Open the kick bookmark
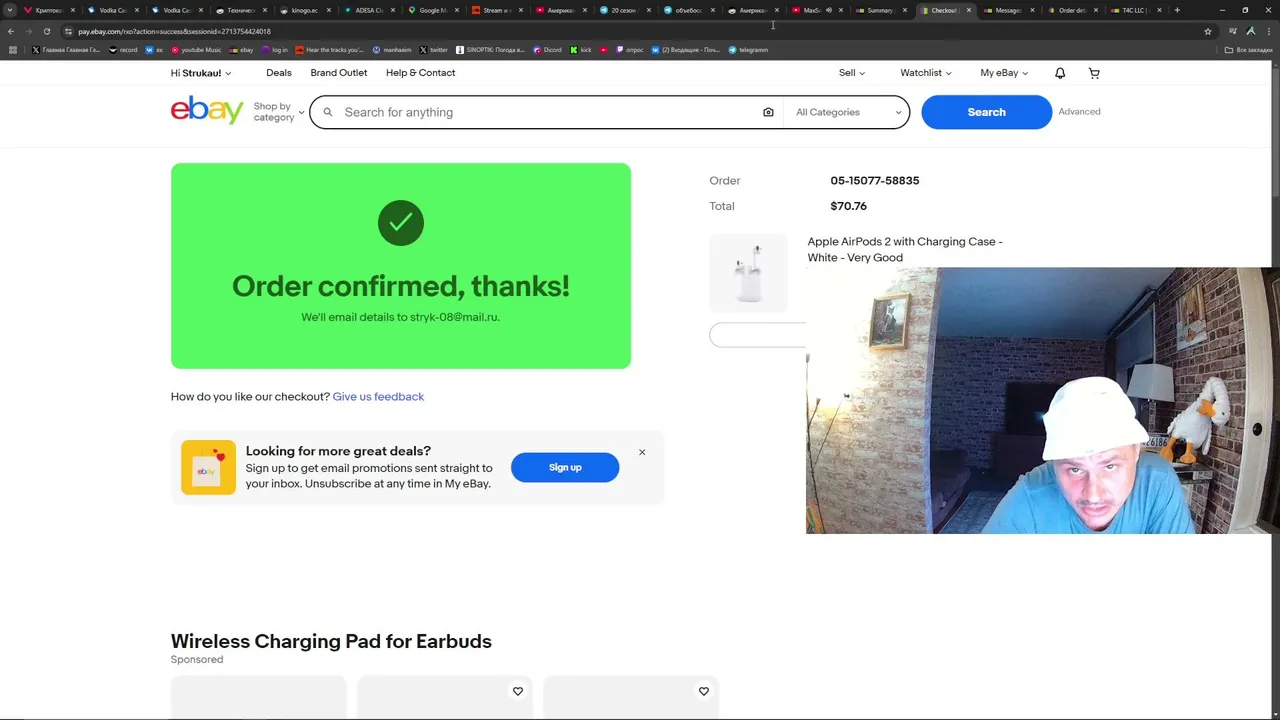The image size is (1280, 720). (581, 50)
